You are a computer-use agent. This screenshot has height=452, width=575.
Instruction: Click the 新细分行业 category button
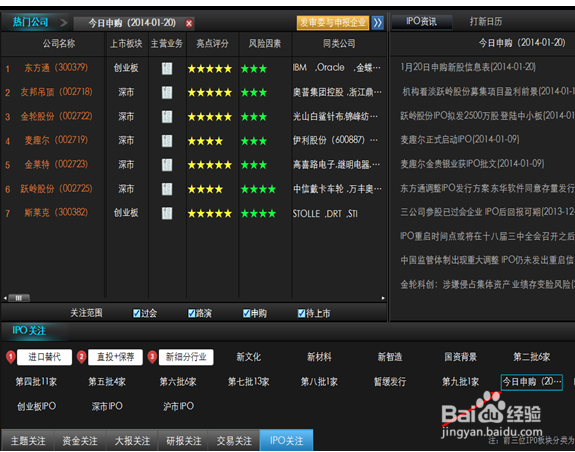point(186,357)
